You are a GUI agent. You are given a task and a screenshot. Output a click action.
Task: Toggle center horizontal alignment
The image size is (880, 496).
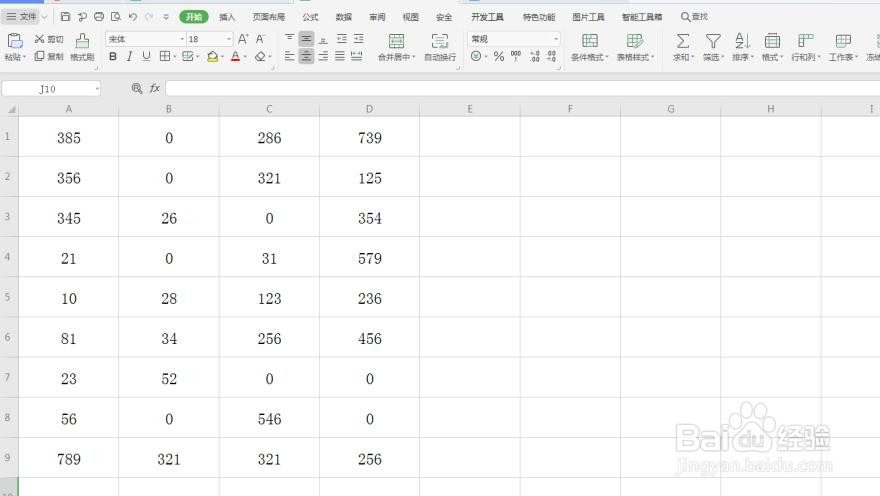[x=306, y=56]
